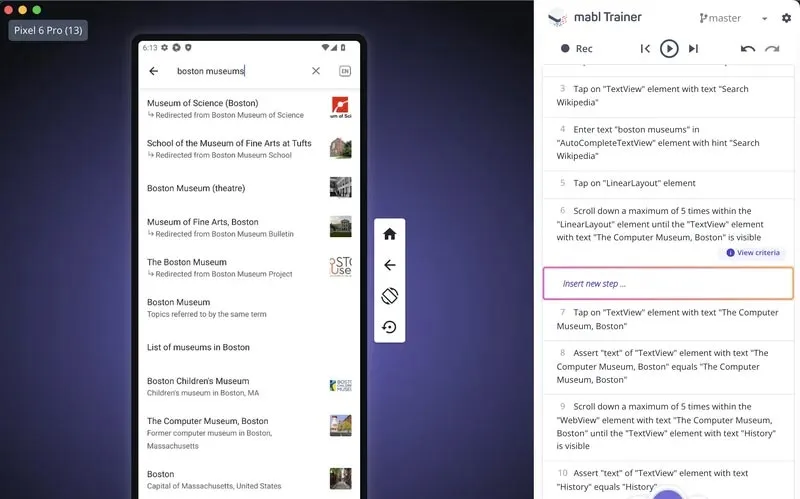Open the master branch dropdown
The width and height of the screenshot is (800, 499).
(734, 18)
